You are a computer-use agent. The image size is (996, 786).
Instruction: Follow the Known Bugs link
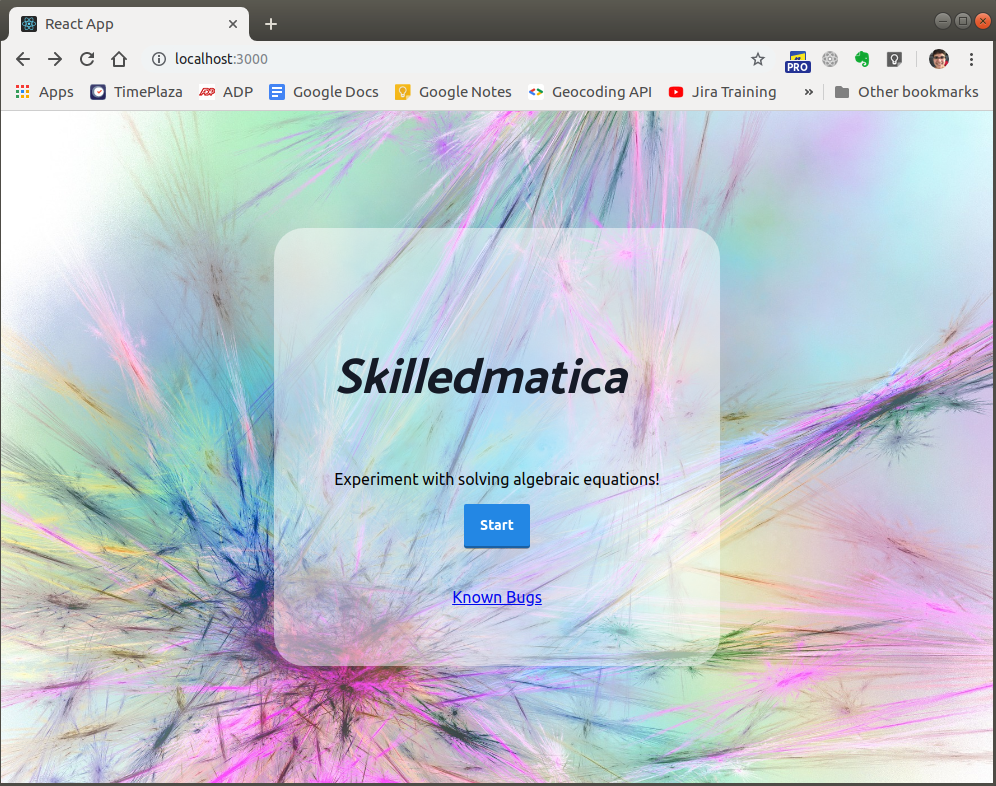(497, 597)
